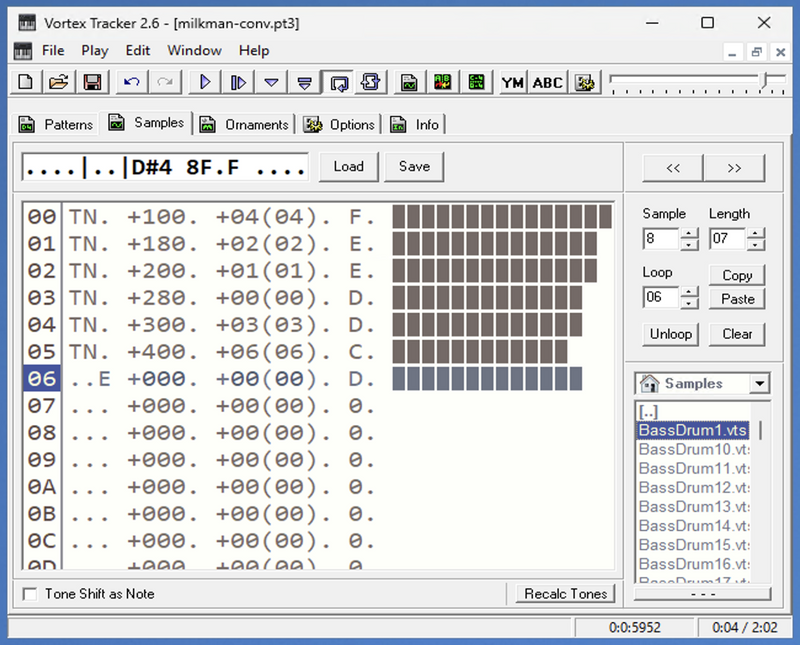Viewport: 800px width, 645px height.
Task: Expand the Samples folder dropdown
Action: pyautogui.click(x=760, y=383)
